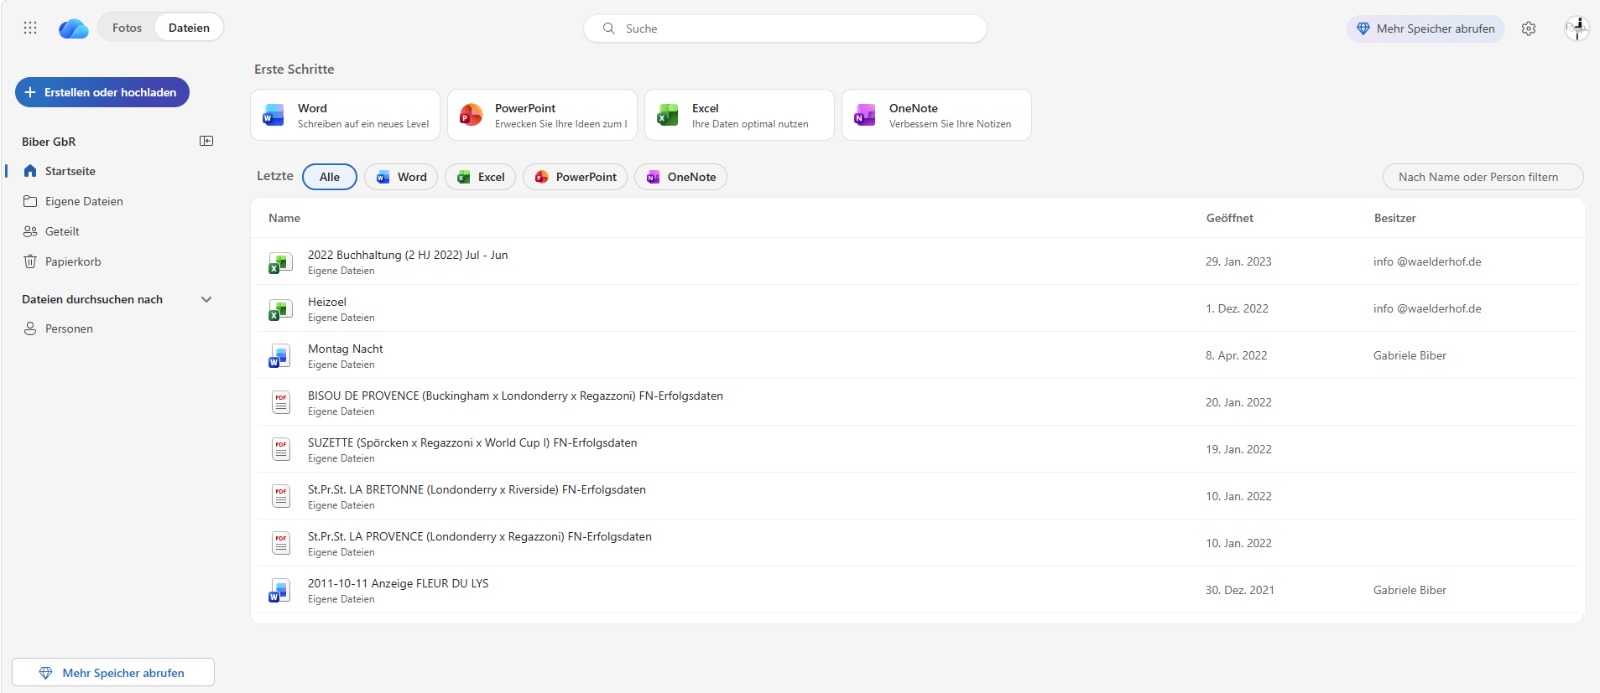Open the app launcher grid icon

tap(30, 28)
